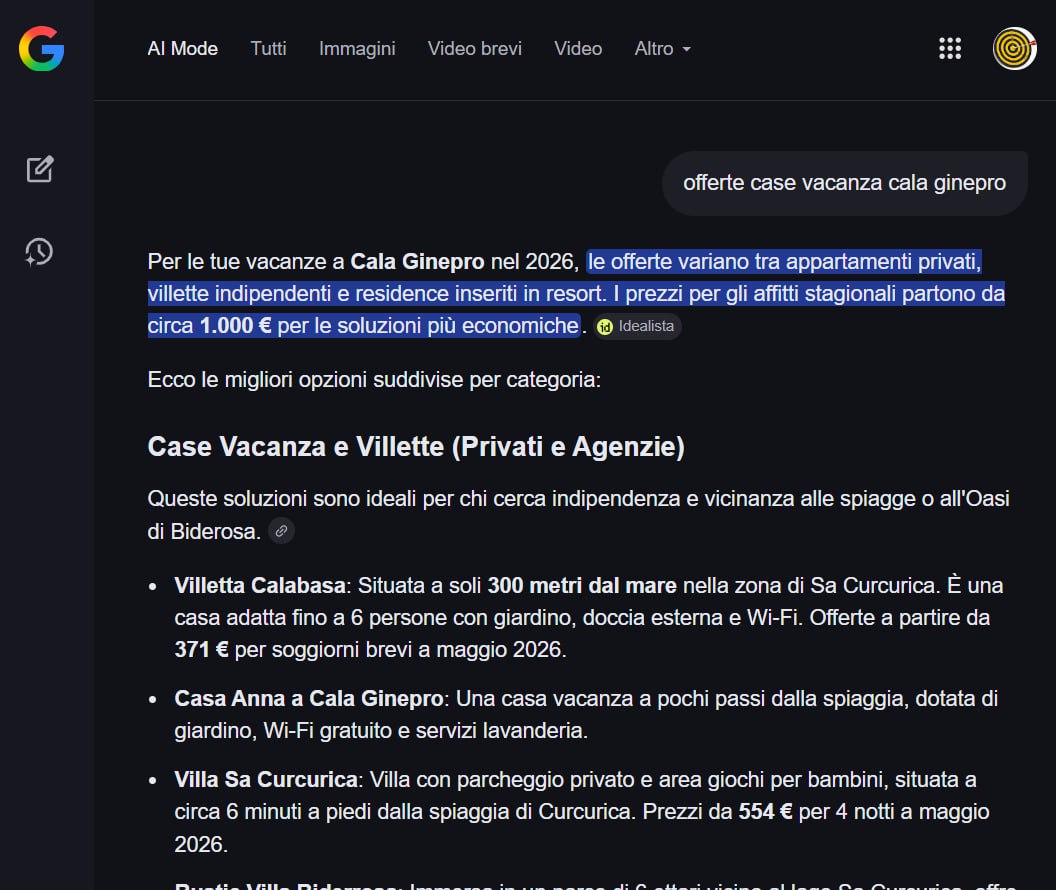Click the Google logo
This screenshot has height=890, width=1056.
pos(41,49)
